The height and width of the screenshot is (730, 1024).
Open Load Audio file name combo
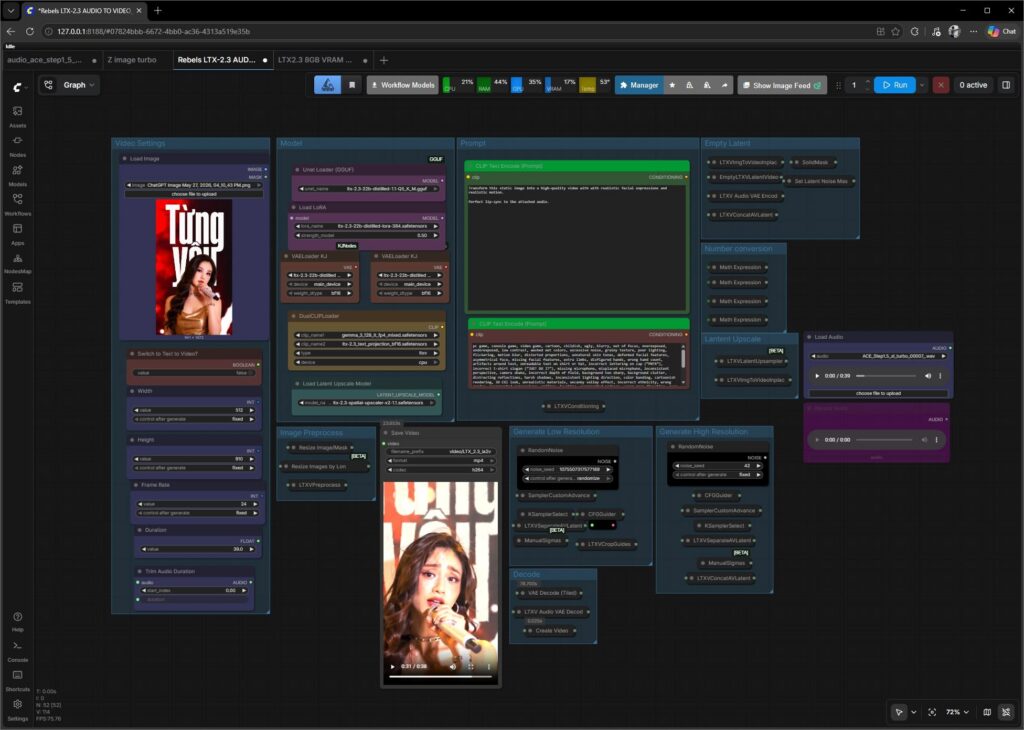coord(878,356)
